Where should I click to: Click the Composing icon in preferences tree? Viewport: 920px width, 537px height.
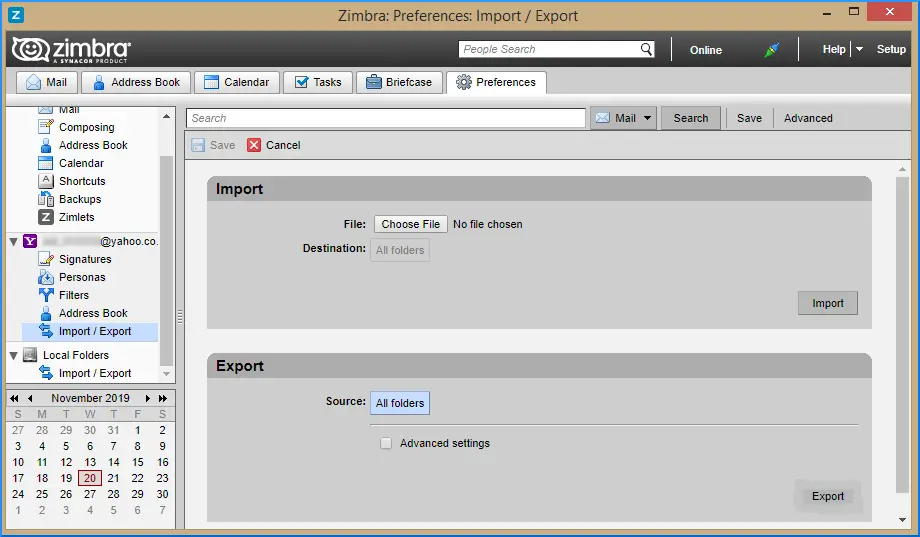point(46,127)
